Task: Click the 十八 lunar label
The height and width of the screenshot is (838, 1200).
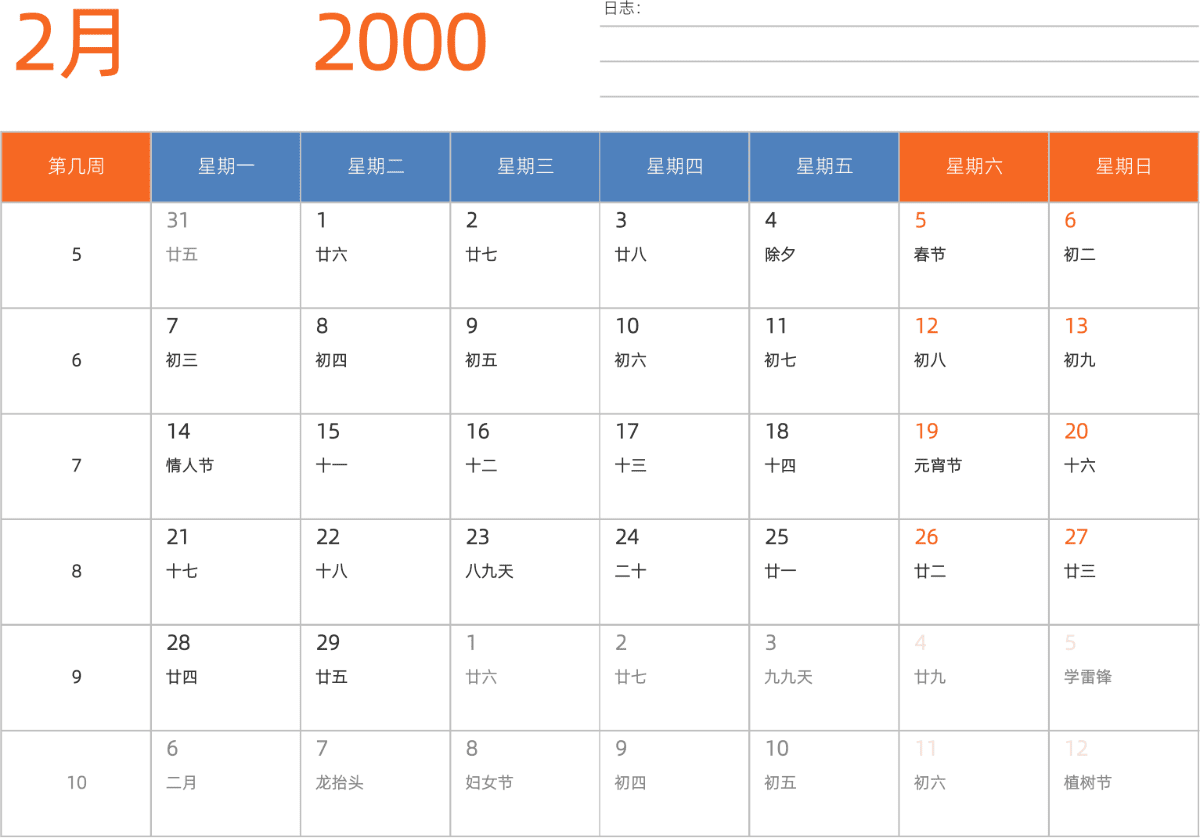Action: [332, 572]
